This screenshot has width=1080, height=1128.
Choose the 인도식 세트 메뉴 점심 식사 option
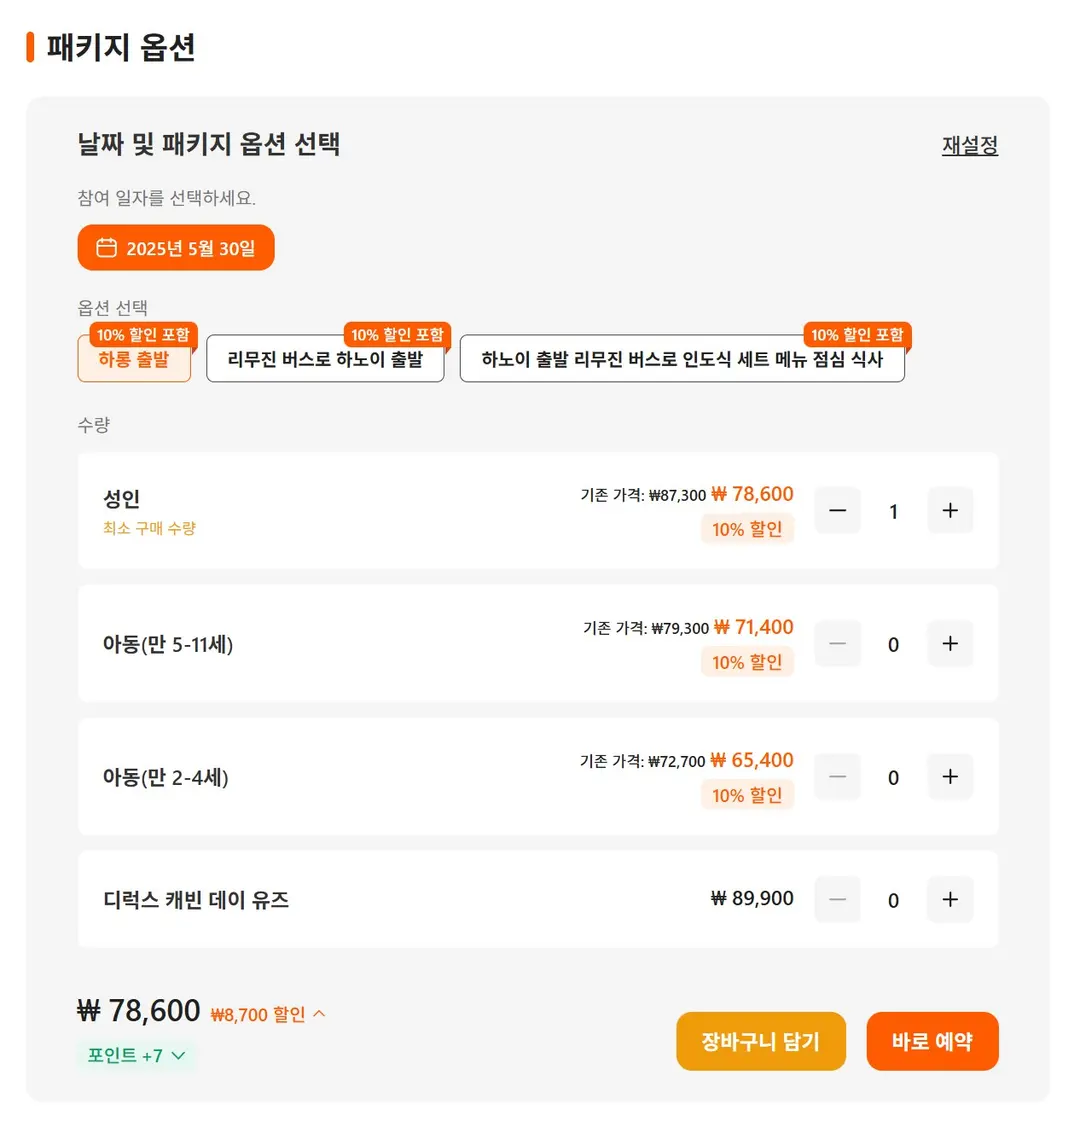tap(682, 358)
